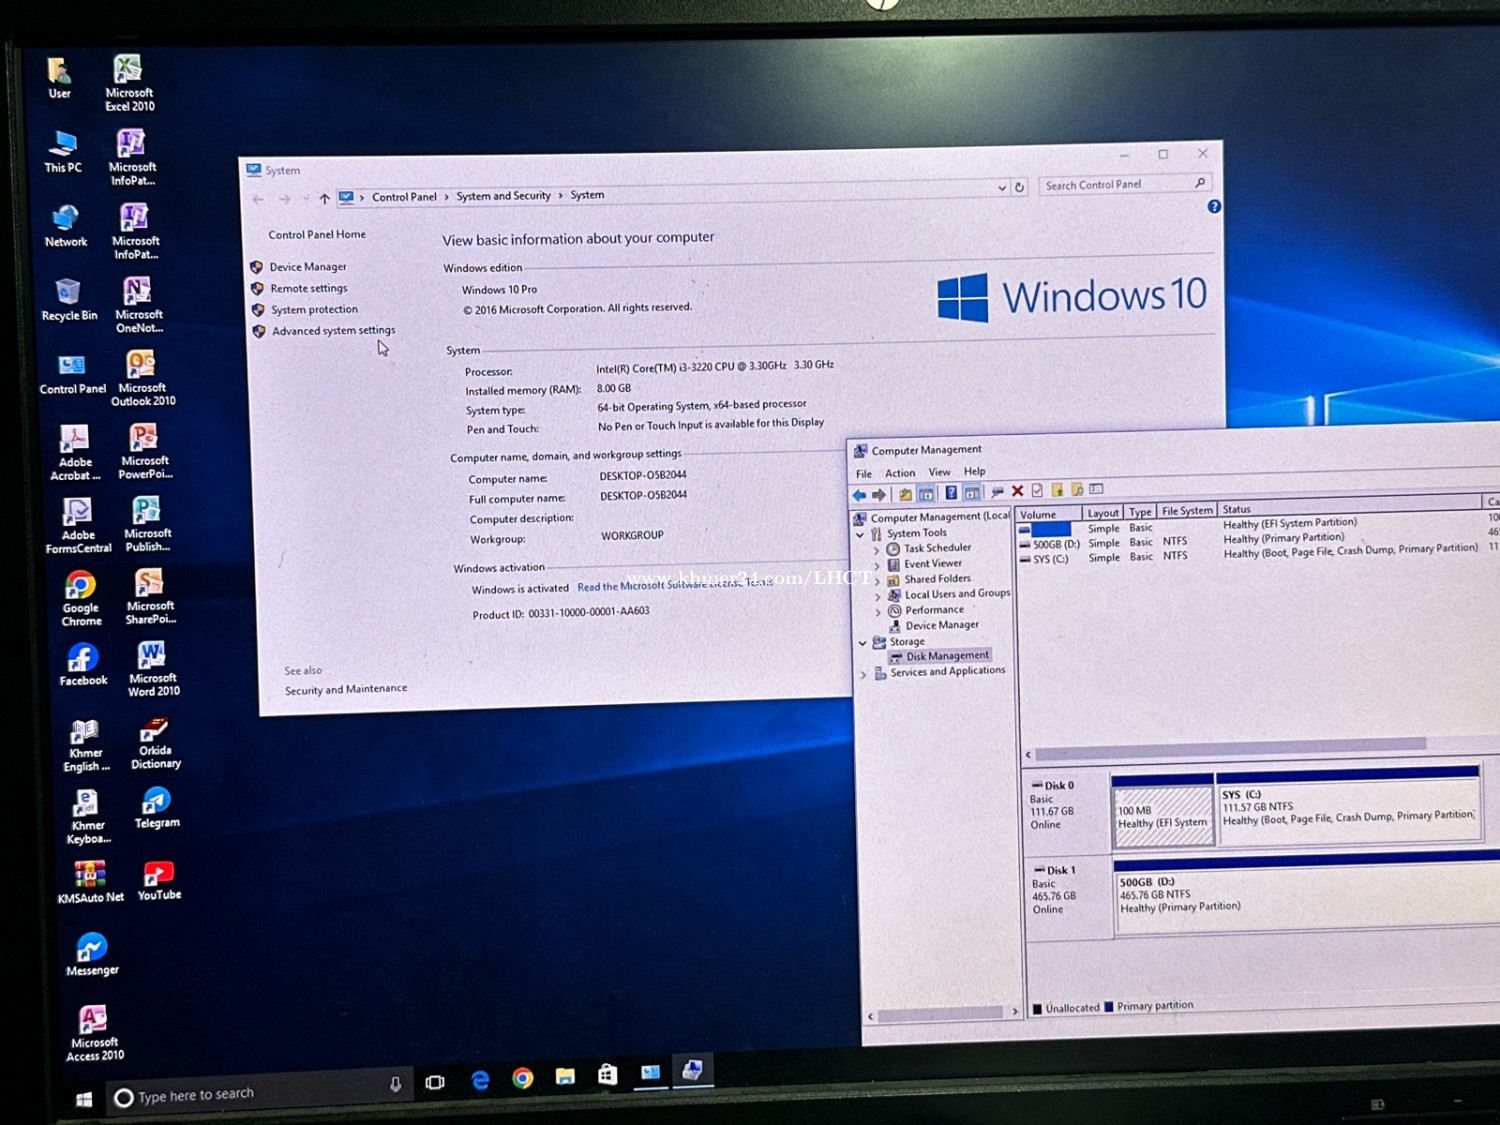The height and width of the screenshot is (1125, 1500).
Task: Click the Windows Start button
Action: (84, 1099)
